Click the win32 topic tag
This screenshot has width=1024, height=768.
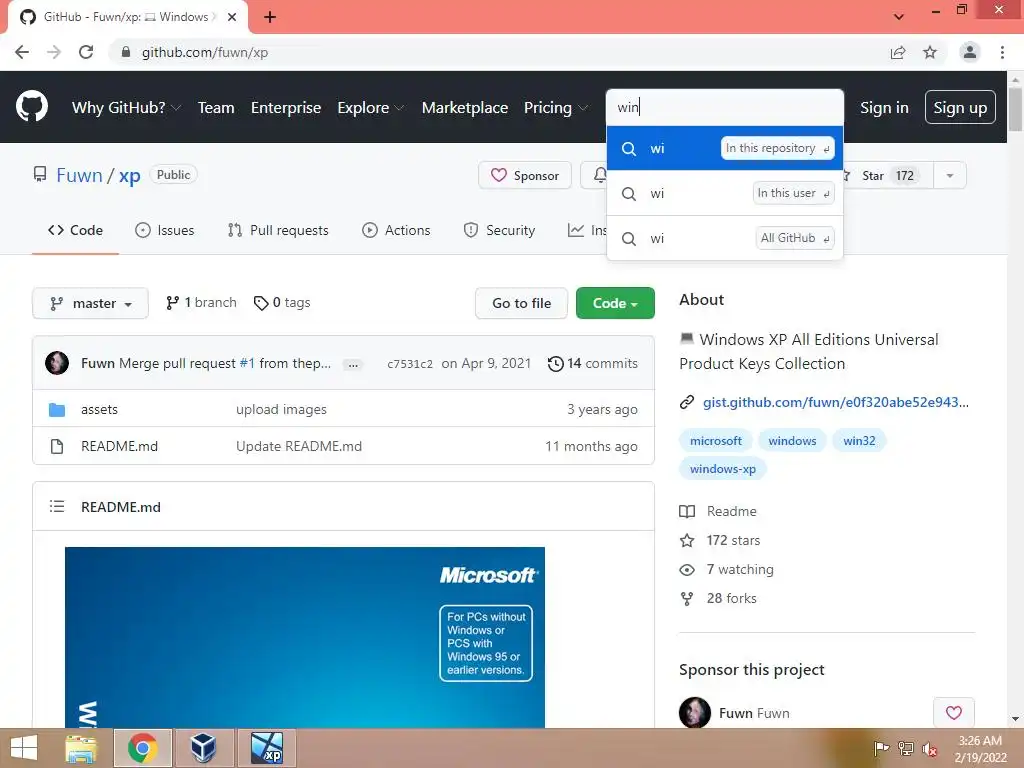[859, 441]
